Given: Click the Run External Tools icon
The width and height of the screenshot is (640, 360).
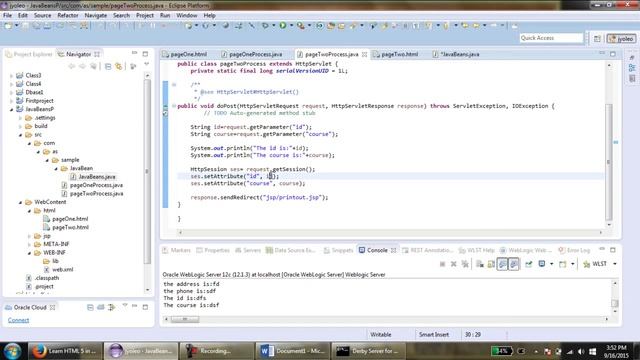Looking at the screenshot, I should pyautogui.click(x=300, y=26).
